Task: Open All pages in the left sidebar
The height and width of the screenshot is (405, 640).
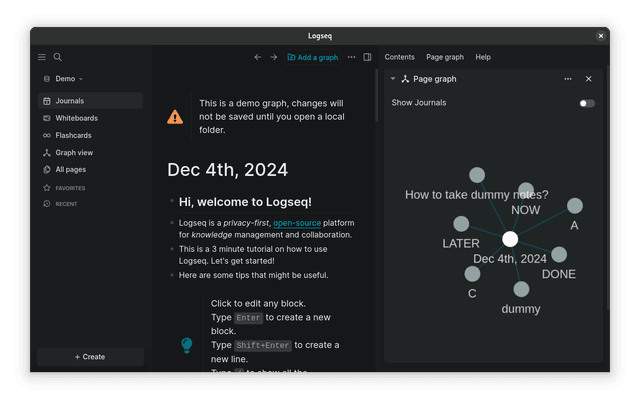Action: tap(90, 169)
